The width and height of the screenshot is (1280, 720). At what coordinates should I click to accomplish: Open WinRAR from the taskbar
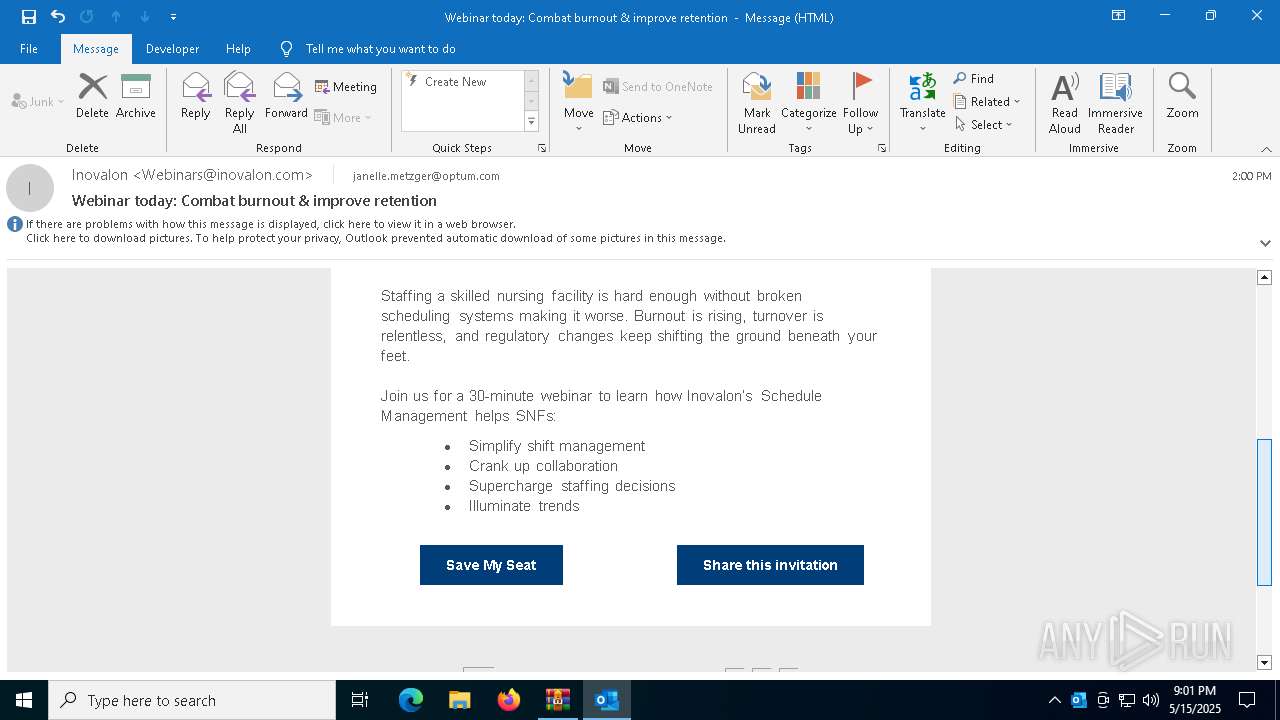[558, 700]
